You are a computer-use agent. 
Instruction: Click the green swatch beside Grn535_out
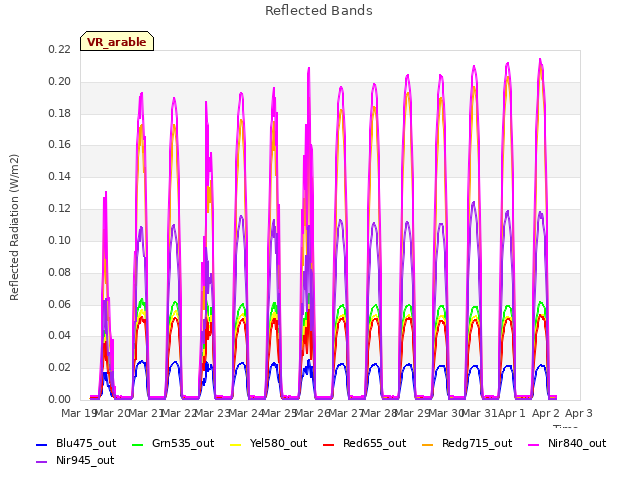tap(138, 444)
